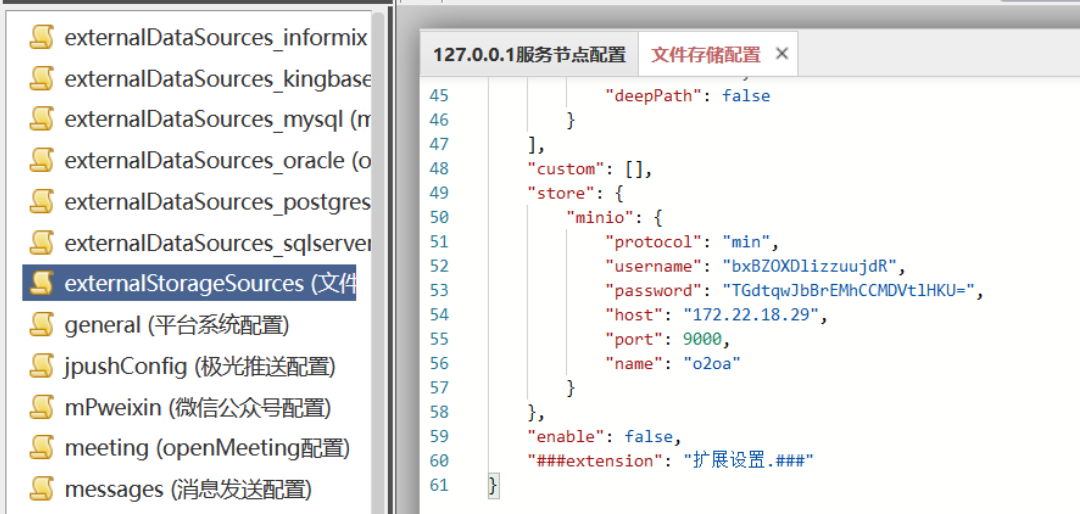Click the config list vertical scrollbar
This screenshot has width=1080, height=514.
point(379,262)
